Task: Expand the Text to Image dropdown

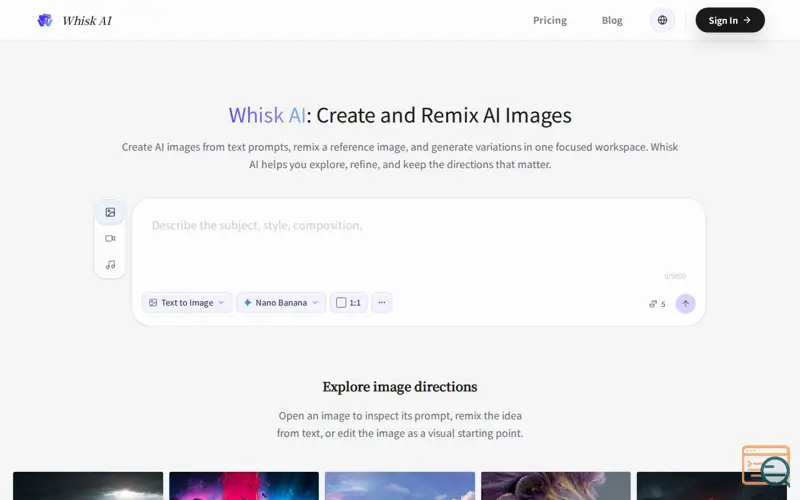Action: (187, 303)
